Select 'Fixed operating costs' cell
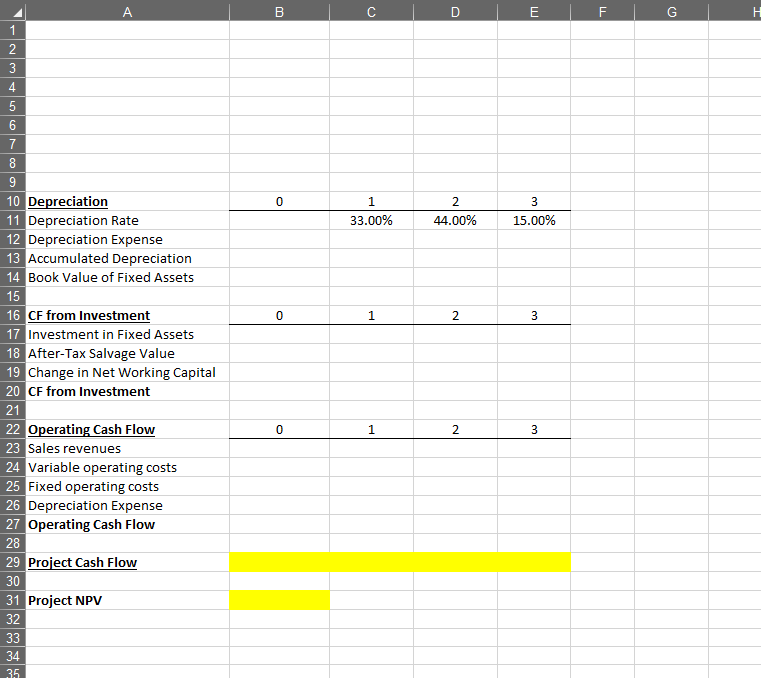This screenshot has height=678, width=761. click(127, 486)
